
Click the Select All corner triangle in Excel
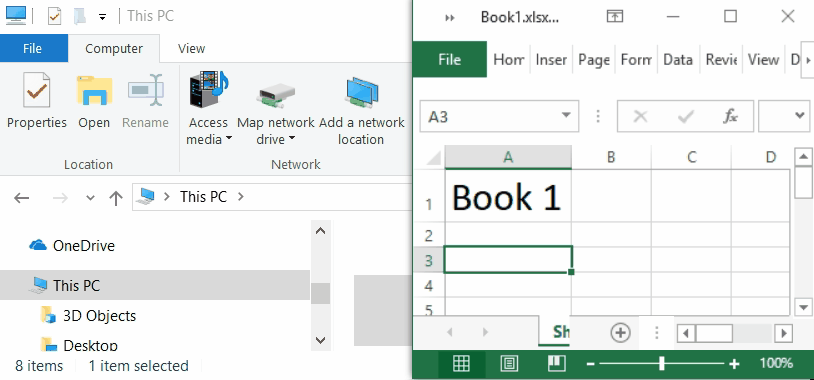(432, 157)
